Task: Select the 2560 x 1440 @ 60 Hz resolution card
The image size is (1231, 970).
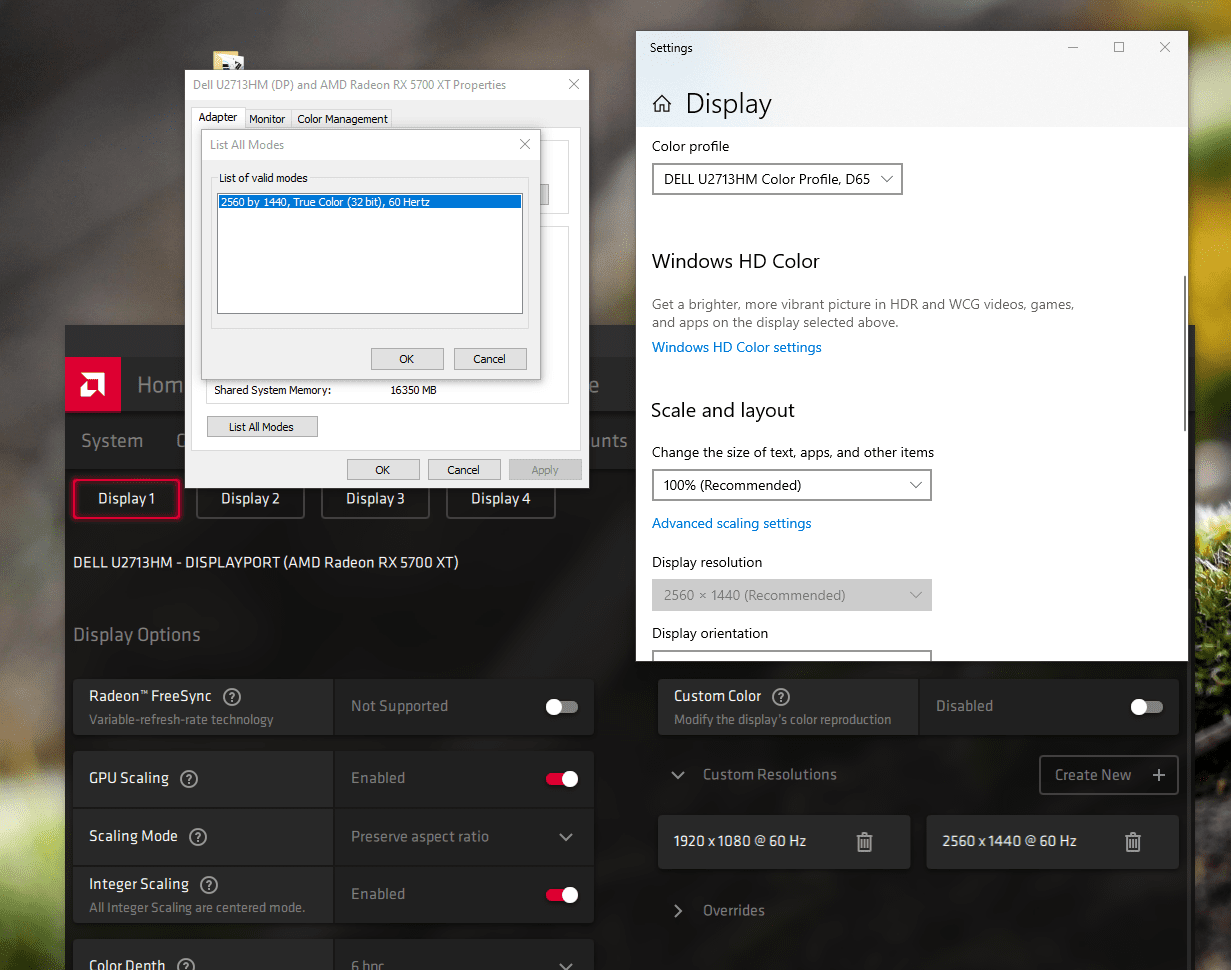Action: (1052, 842)
